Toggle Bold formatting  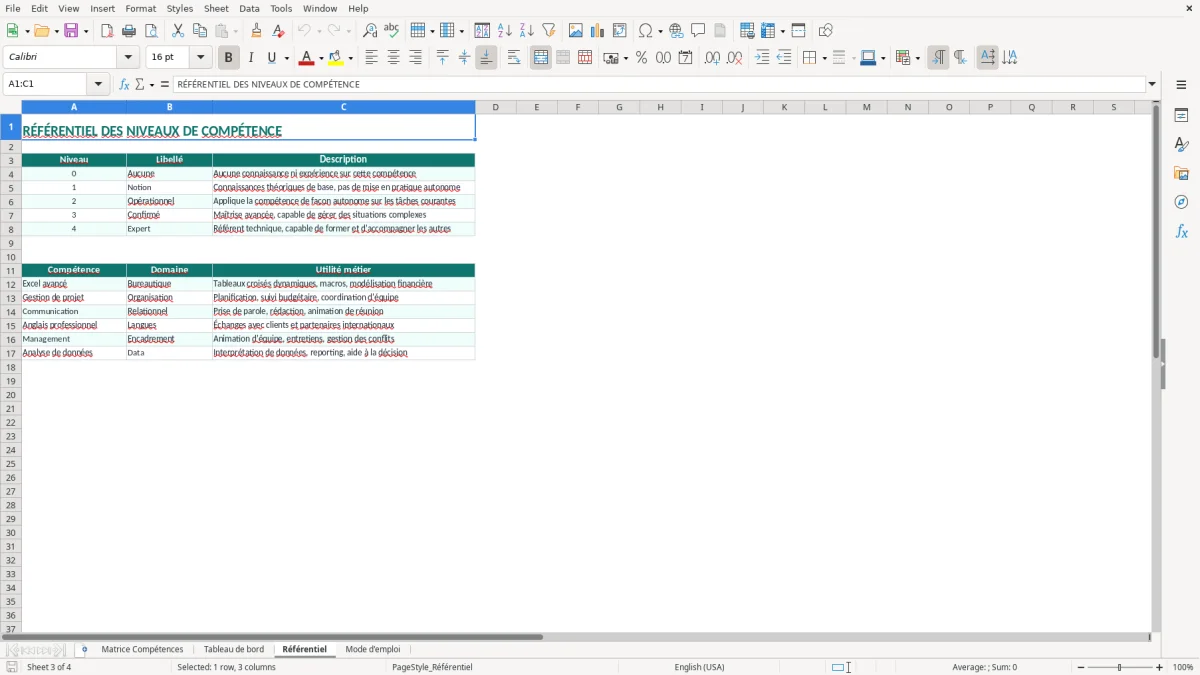pyautogui.click(x=229, y=58)
